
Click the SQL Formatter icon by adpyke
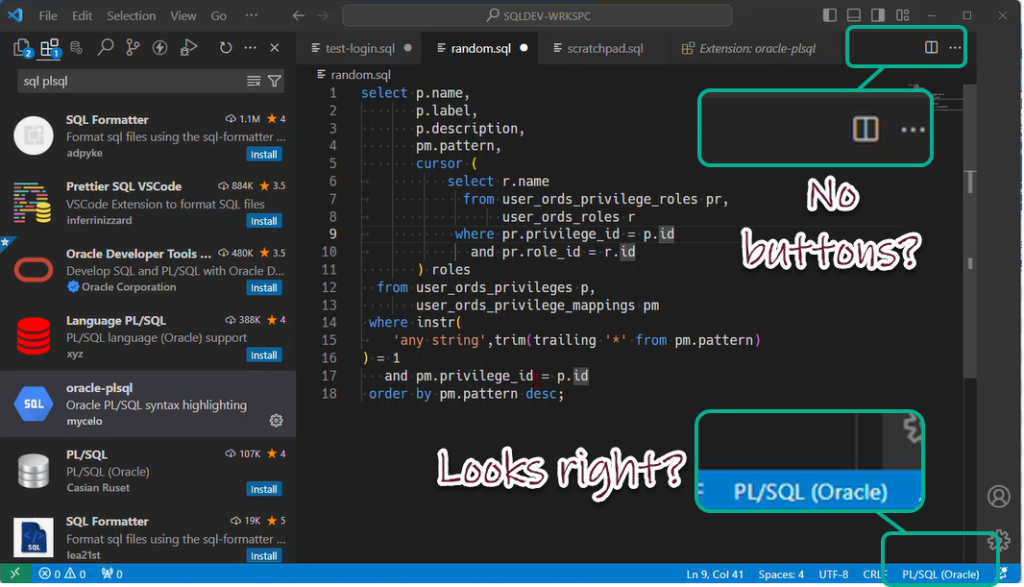tap(33, 135)
